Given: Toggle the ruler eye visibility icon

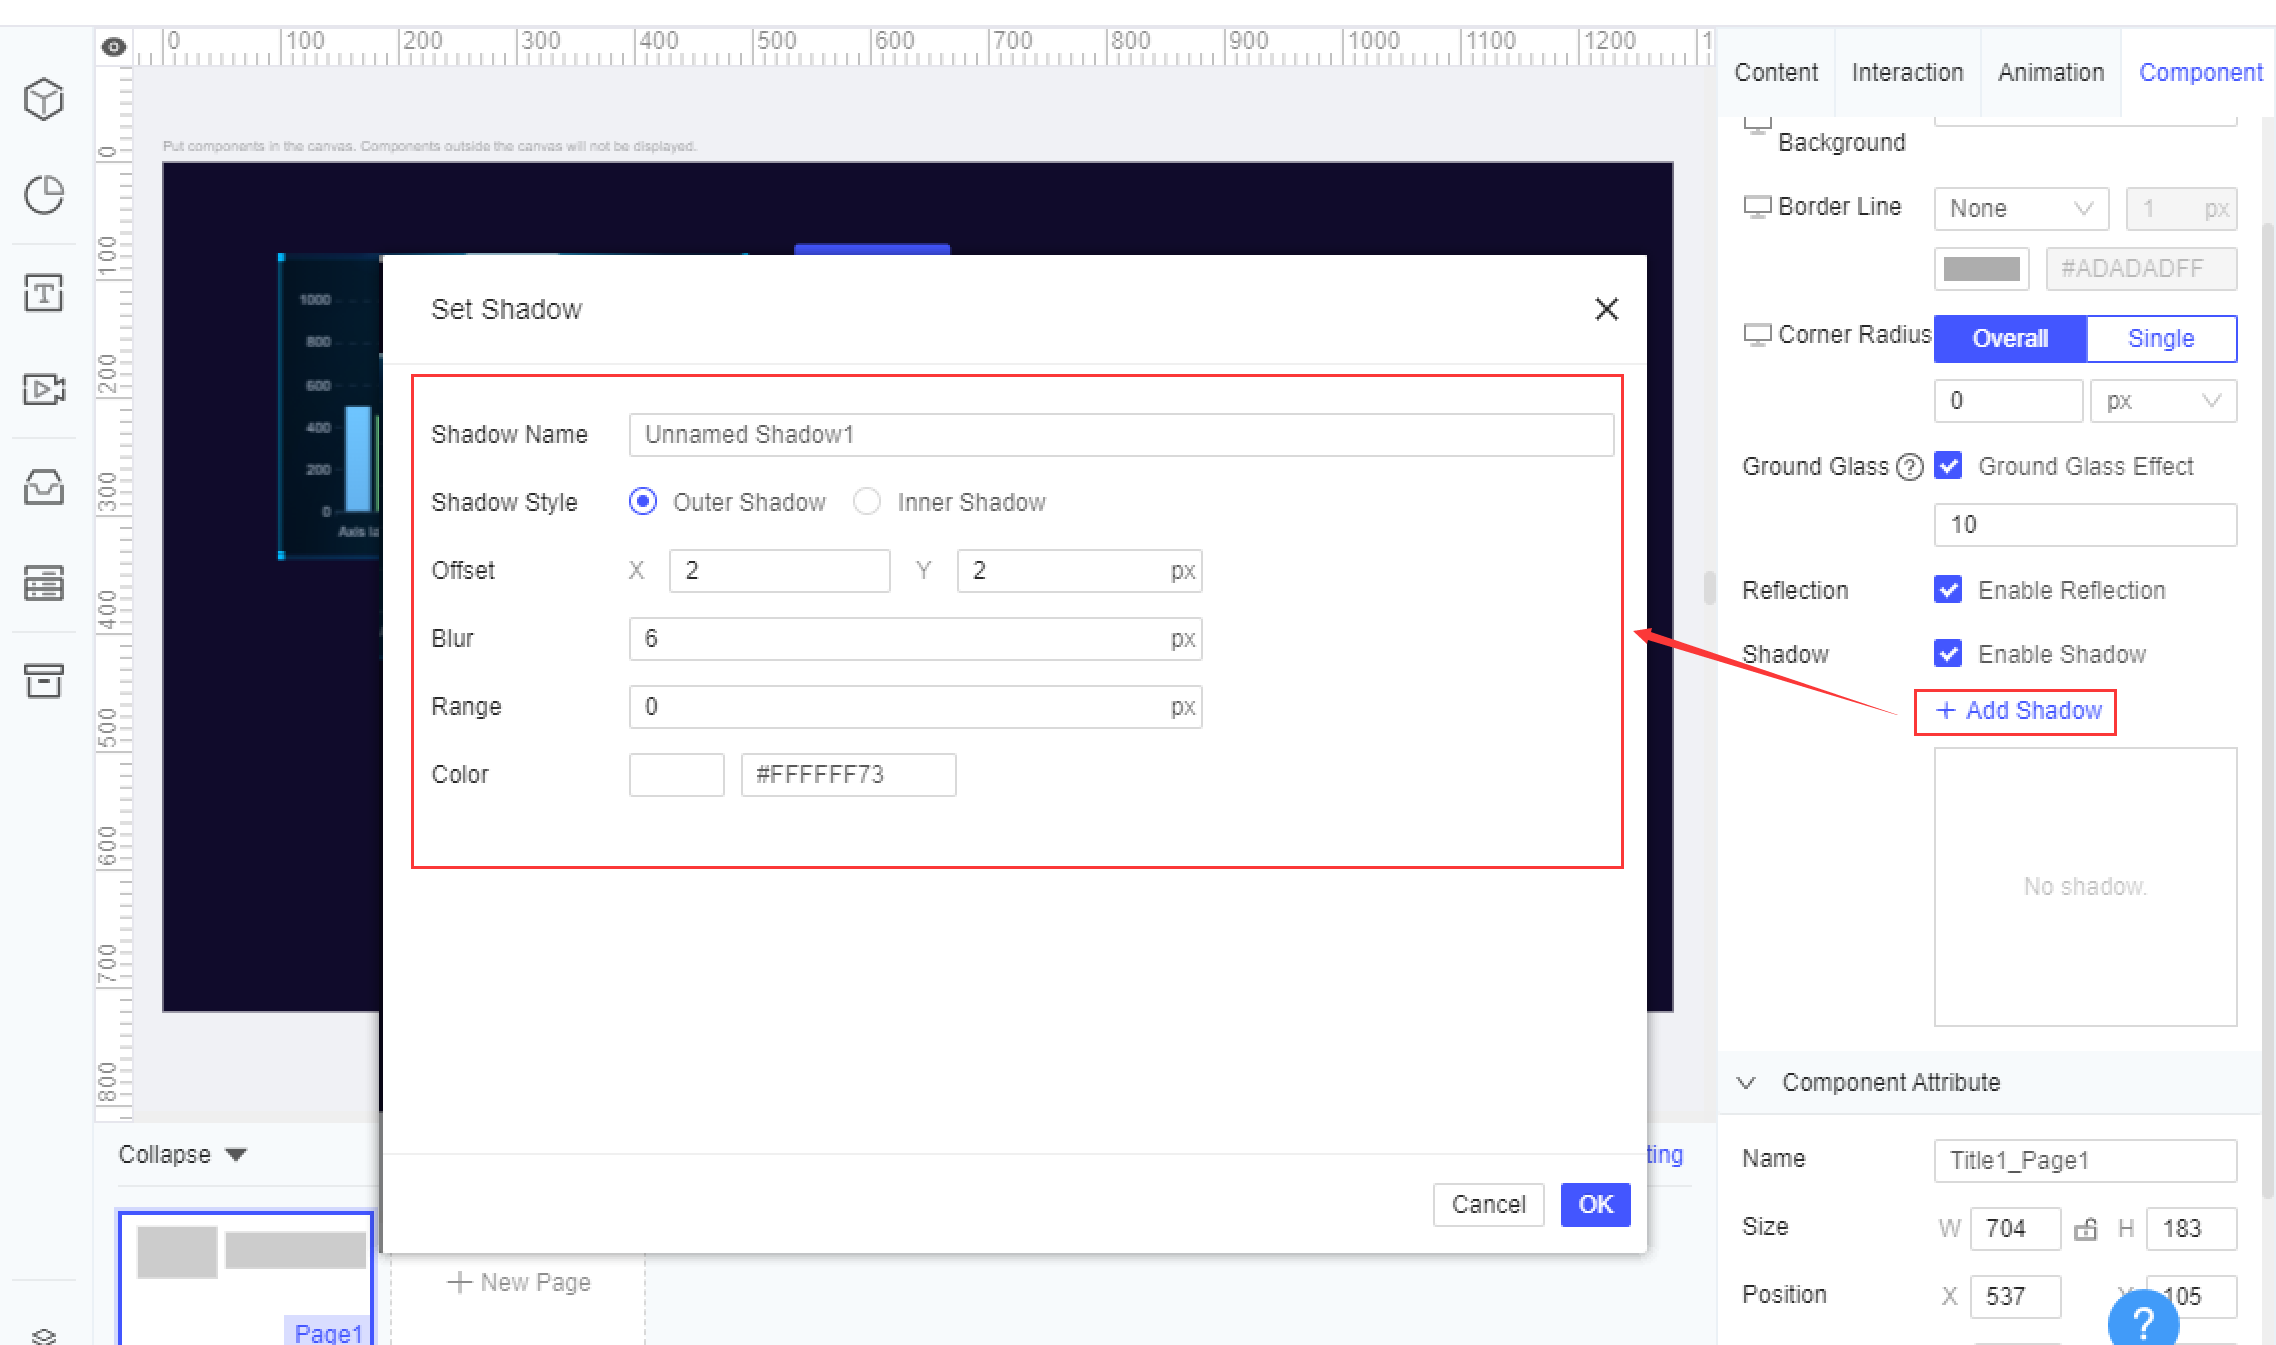Looking at the screenshot, I should tap(114, 46).
